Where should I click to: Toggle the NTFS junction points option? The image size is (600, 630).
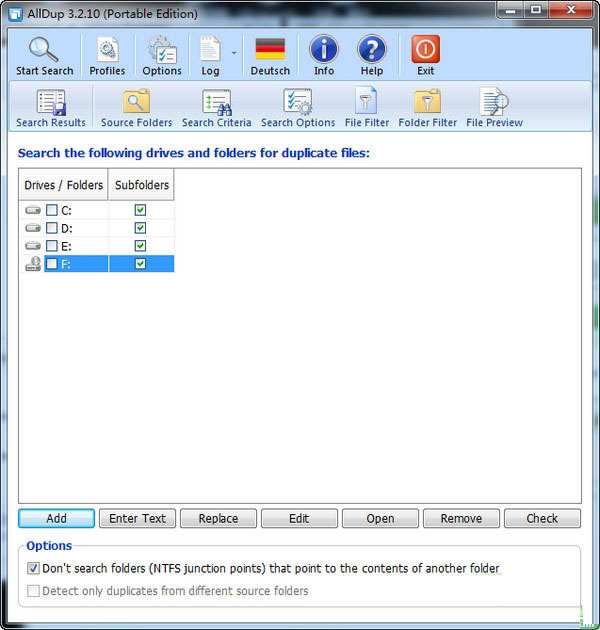pos(34,568)
